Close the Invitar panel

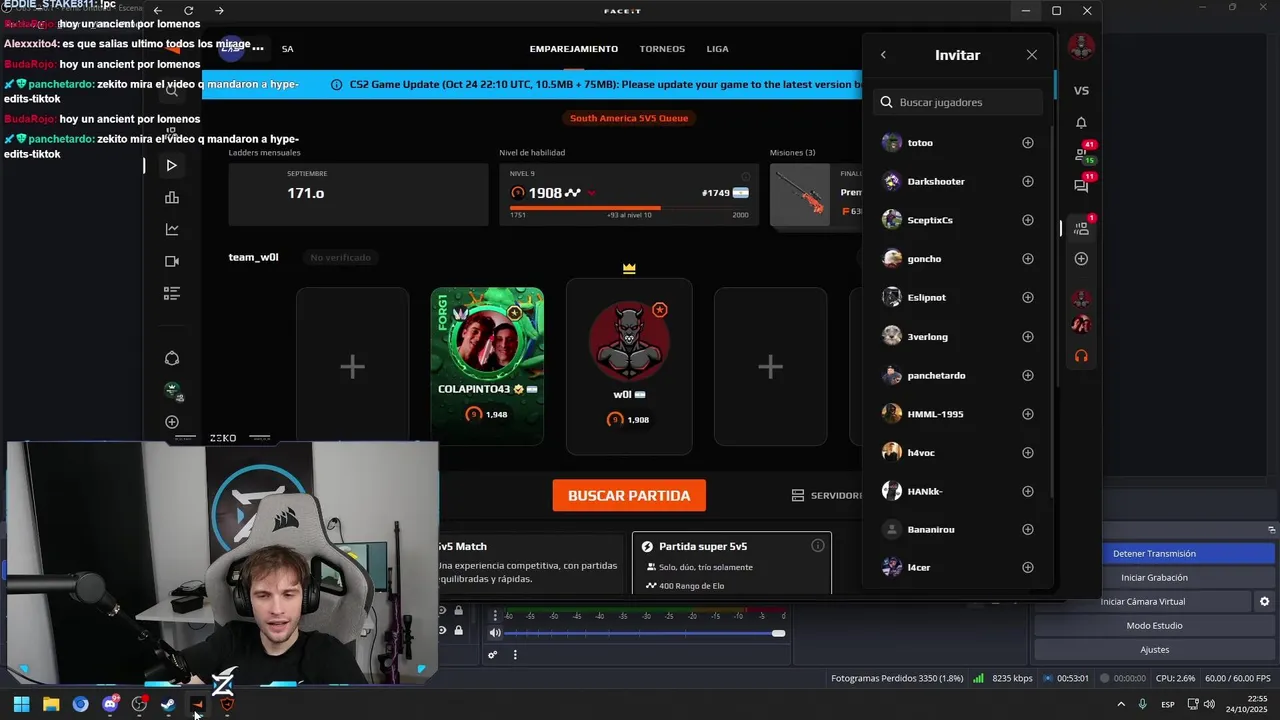pyautogui.click(x=1032, y=55)
